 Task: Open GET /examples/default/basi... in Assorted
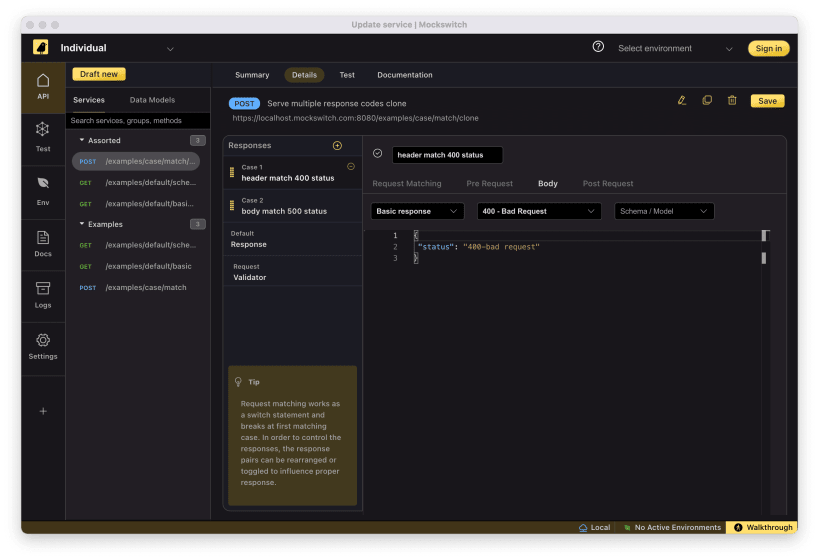pos(138,204)
